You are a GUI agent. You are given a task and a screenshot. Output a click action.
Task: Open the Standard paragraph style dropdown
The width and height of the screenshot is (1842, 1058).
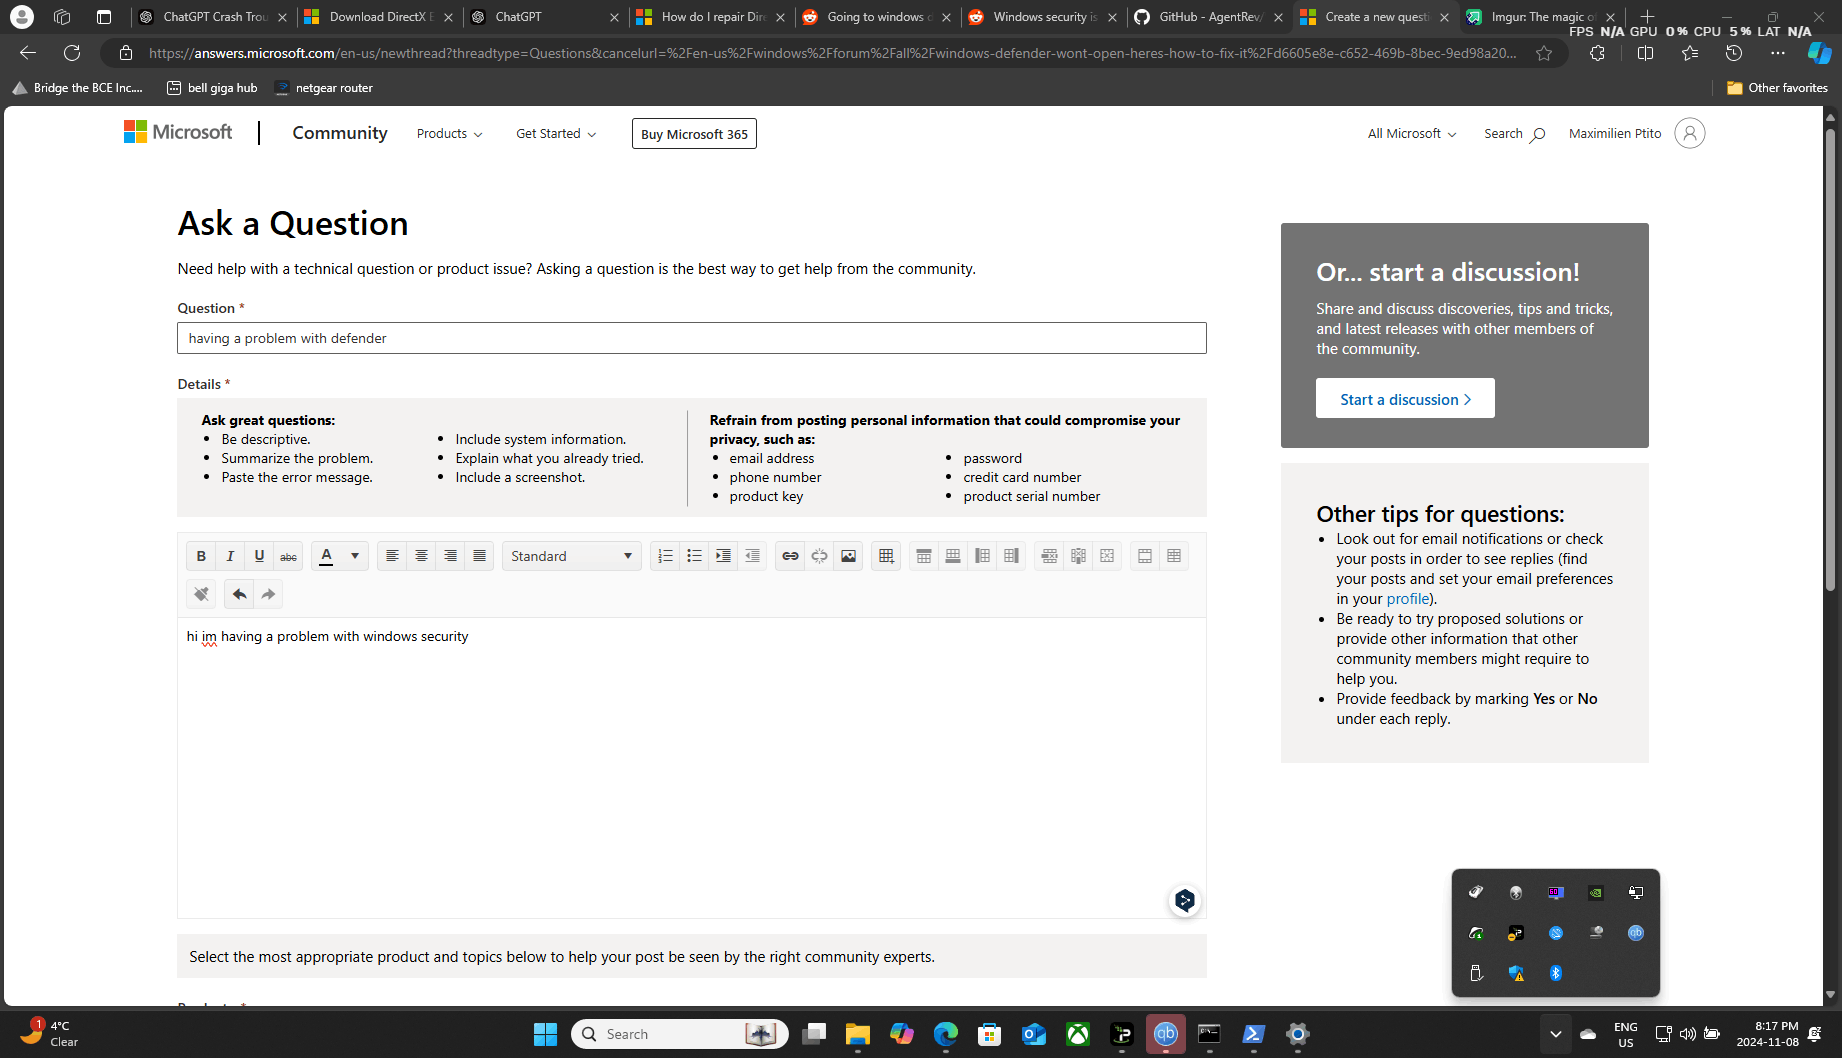coord(572,556)
